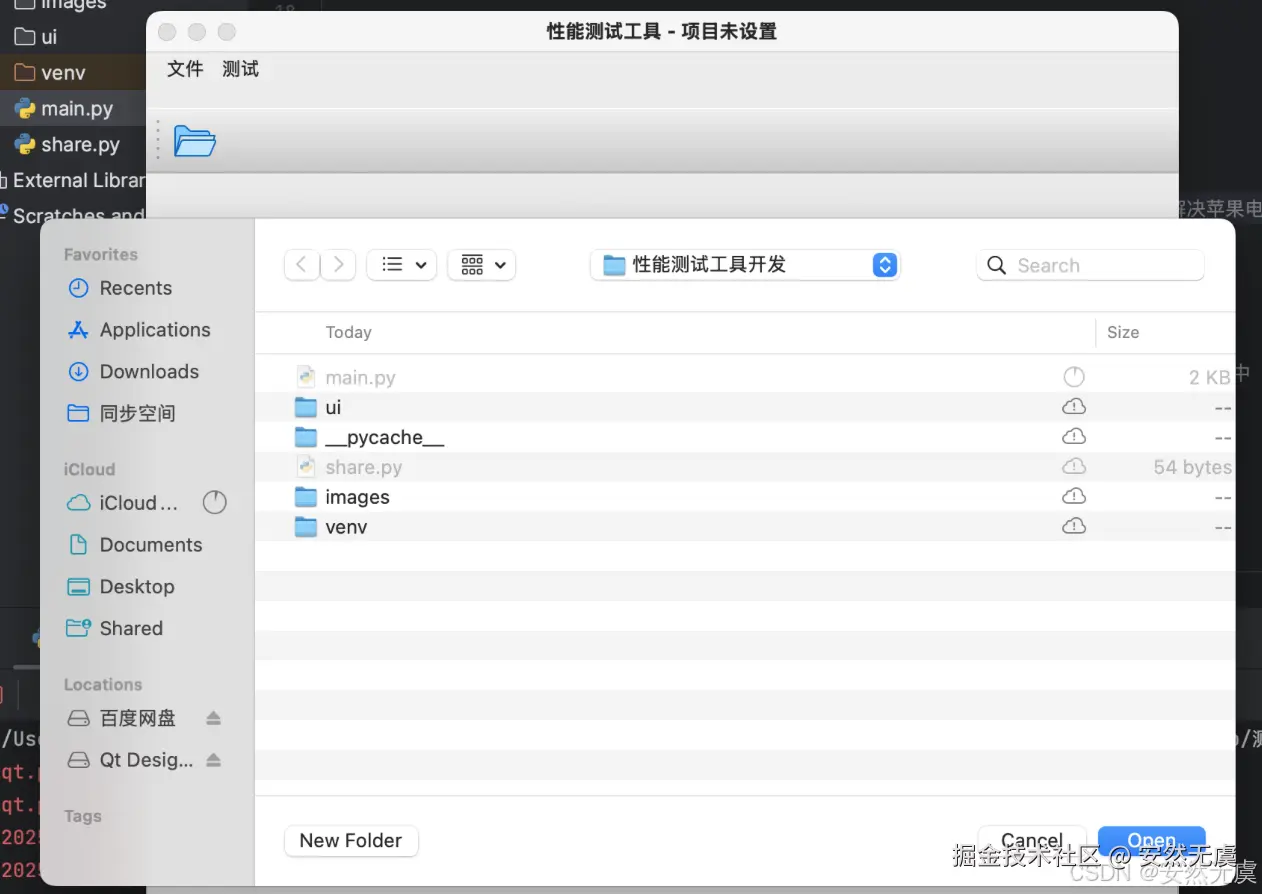This screenshot has width=1262, height=894.
Task: Select 同步空间 in the sidebar
Action: (x=137, y=413)
